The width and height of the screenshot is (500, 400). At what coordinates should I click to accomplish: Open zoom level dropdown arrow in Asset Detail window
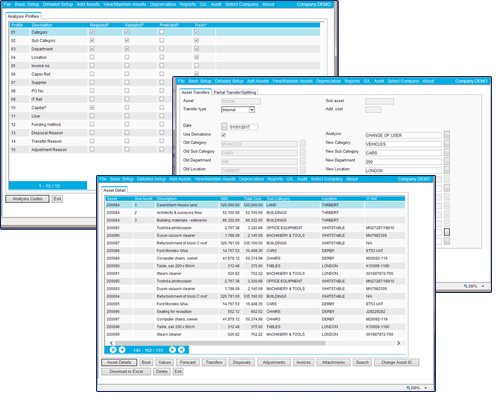pos(426,388)
